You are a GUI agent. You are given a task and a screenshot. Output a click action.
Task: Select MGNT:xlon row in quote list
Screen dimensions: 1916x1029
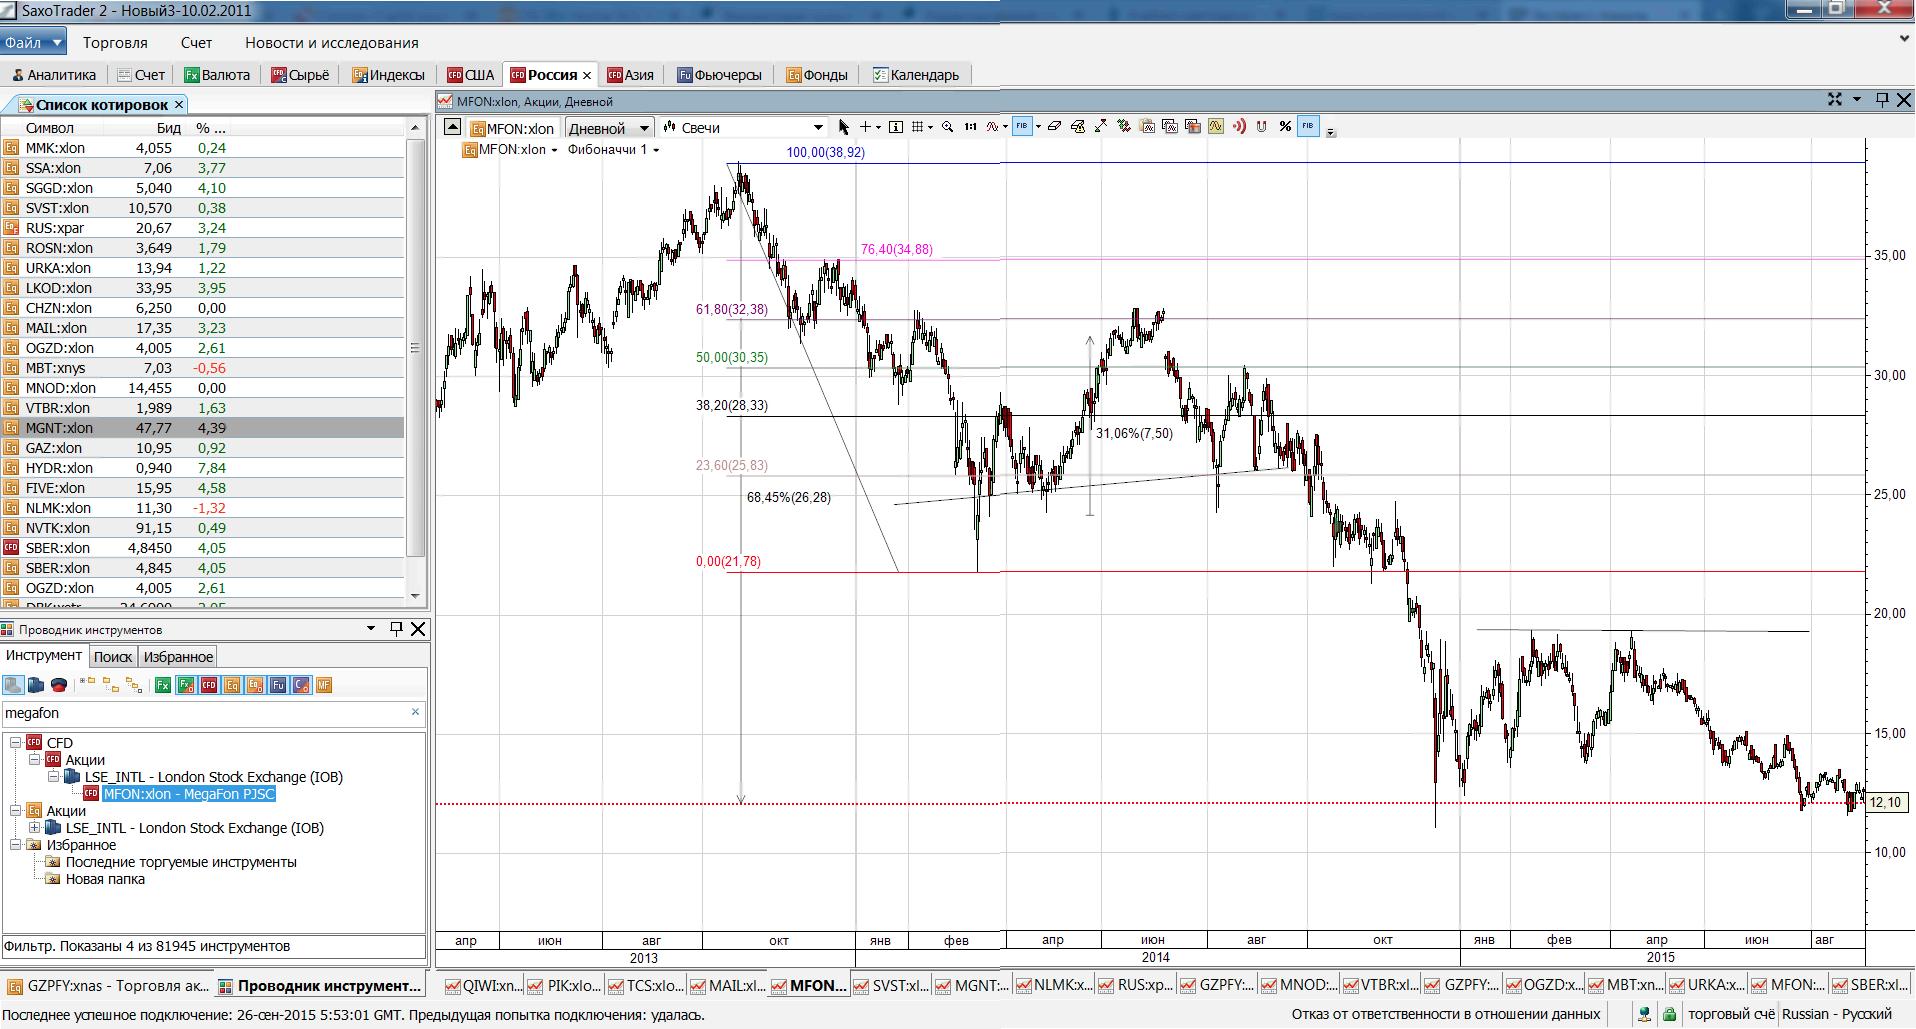point(203,428)
